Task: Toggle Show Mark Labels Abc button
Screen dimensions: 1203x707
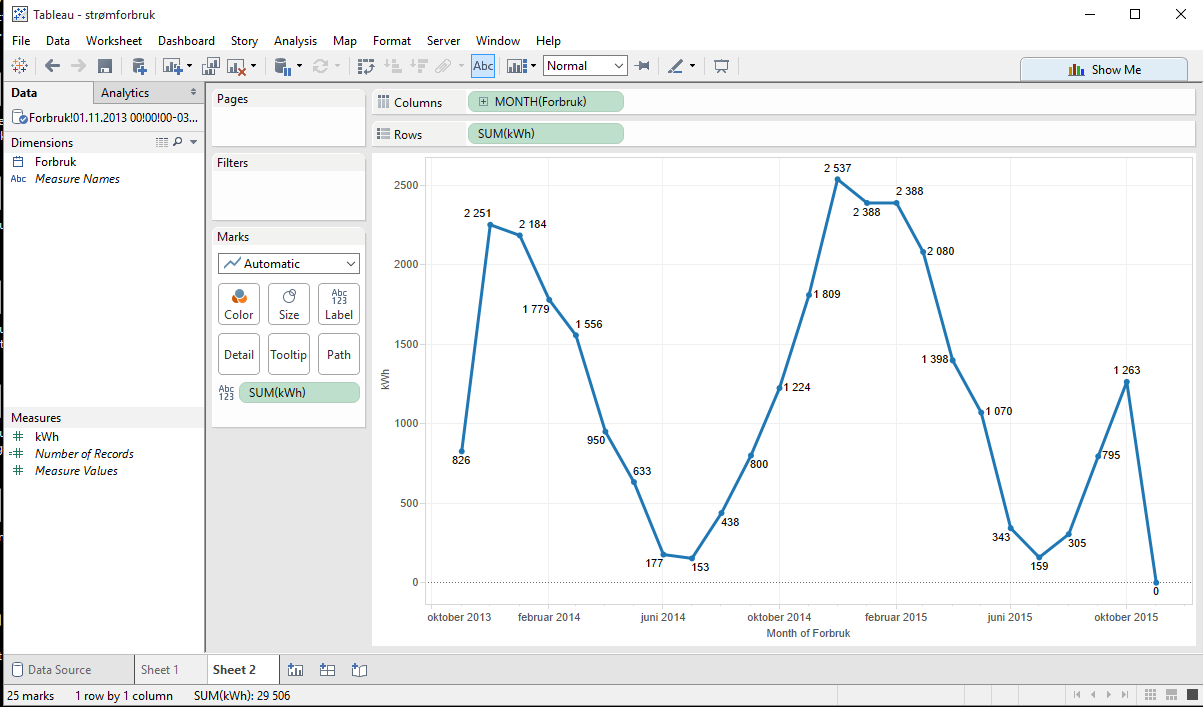Action: click(483, 66)
